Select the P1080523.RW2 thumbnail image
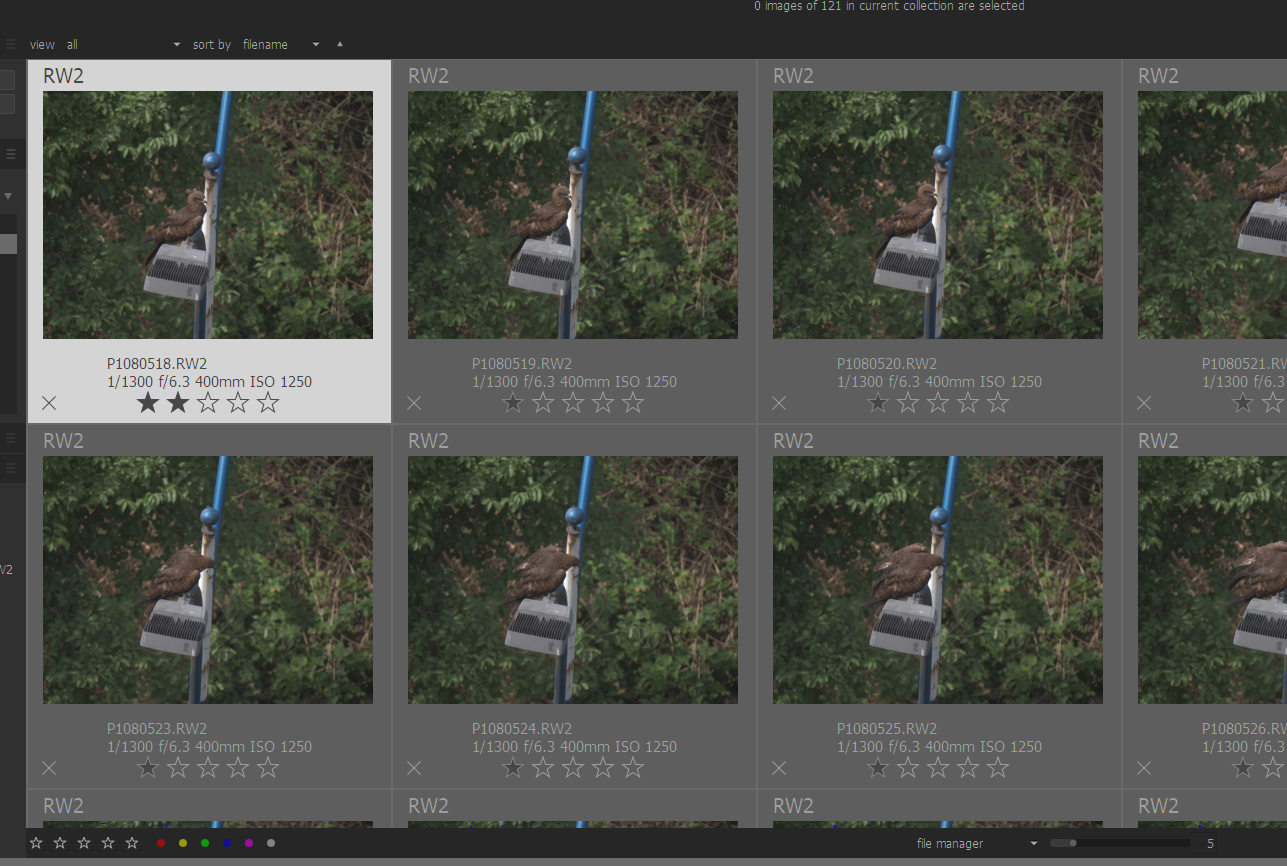This screenshot has width=1287, height=866. click(x=208, y=580)
